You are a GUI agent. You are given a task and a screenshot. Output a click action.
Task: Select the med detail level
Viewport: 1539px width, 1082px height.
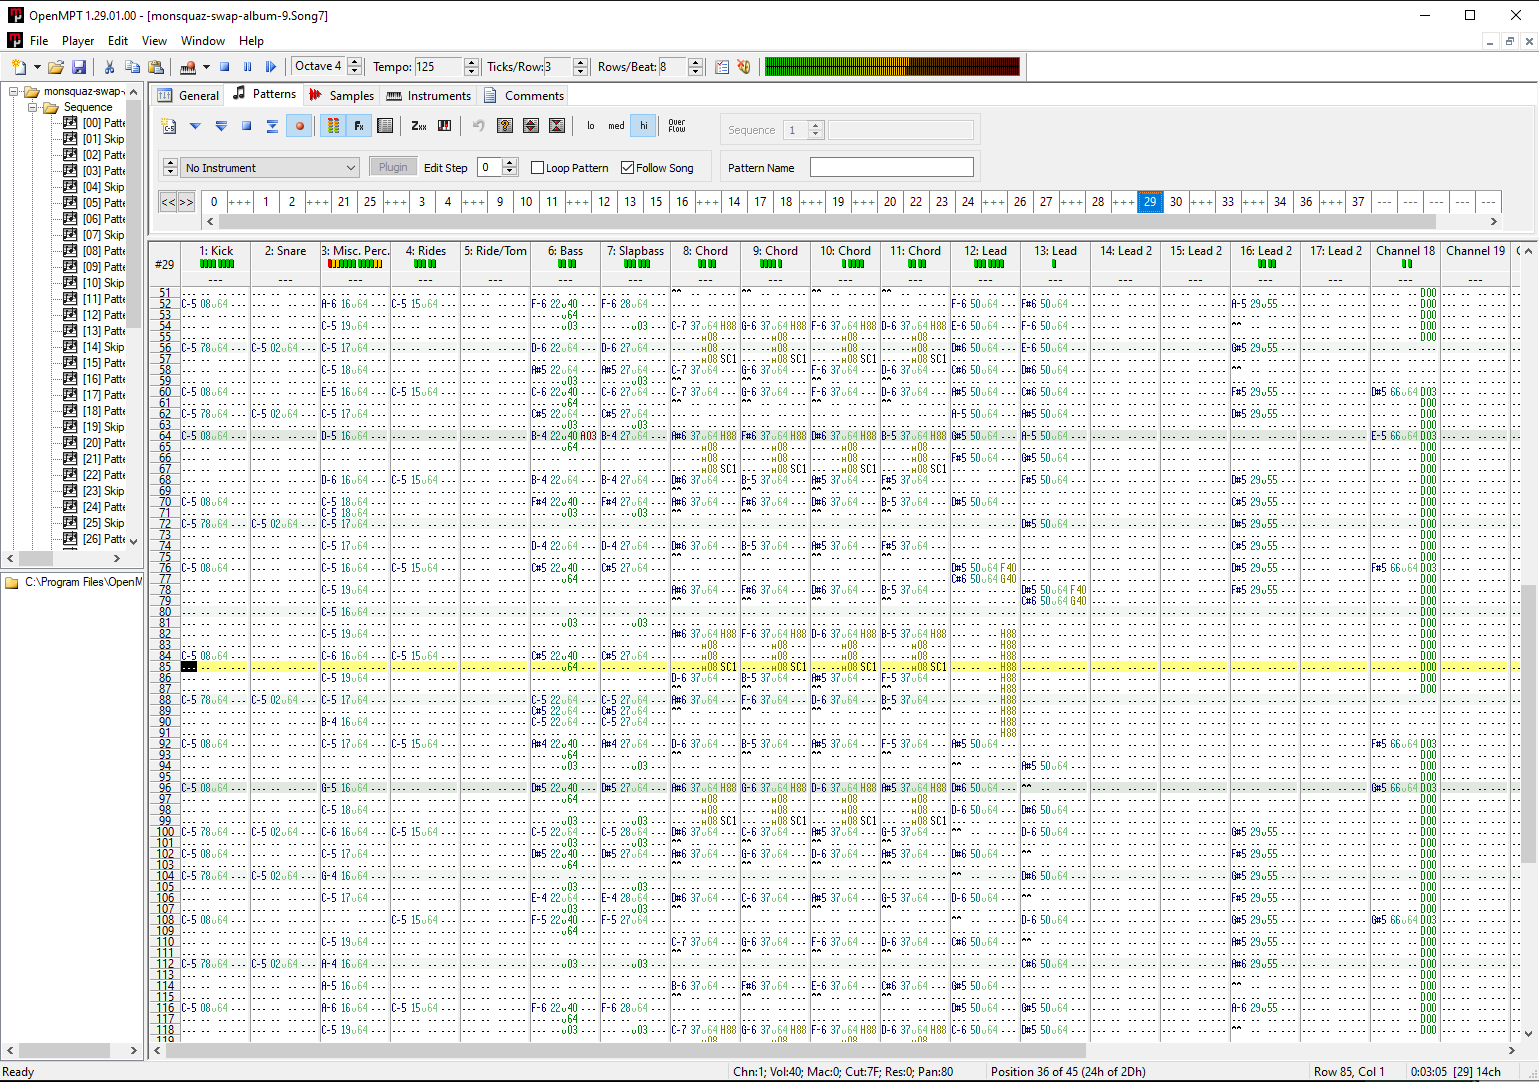[x=617, y=126]
